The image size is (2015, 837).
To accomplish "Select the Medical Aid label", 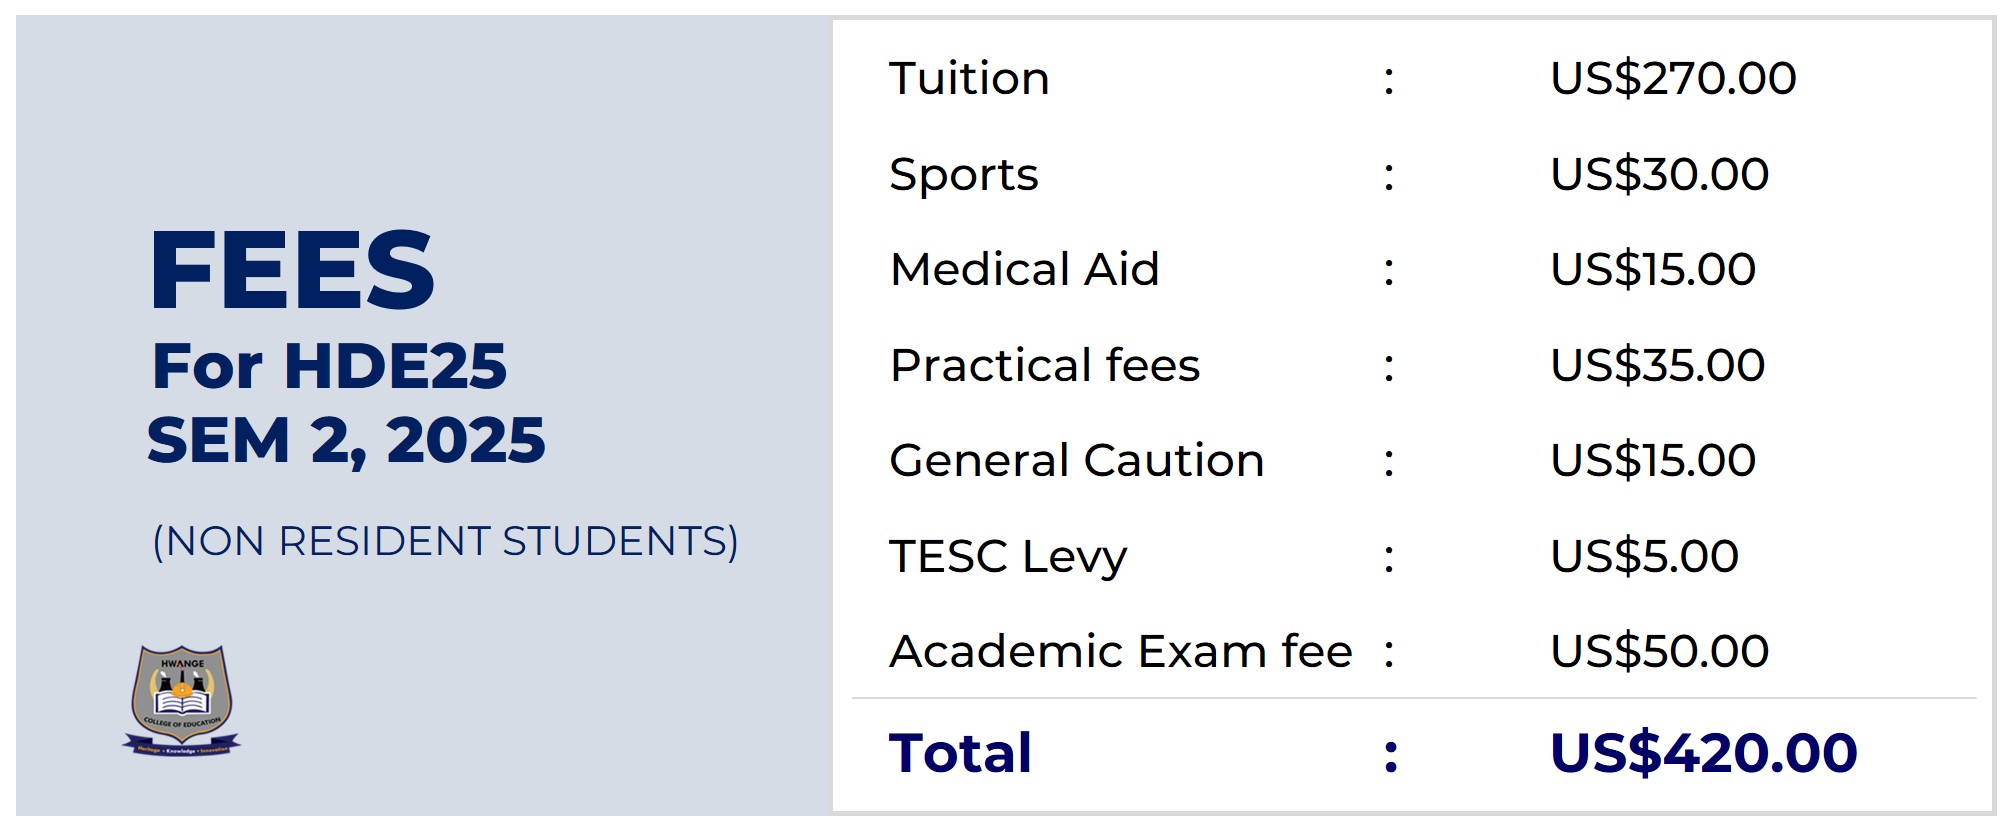I will (1024, 270).
